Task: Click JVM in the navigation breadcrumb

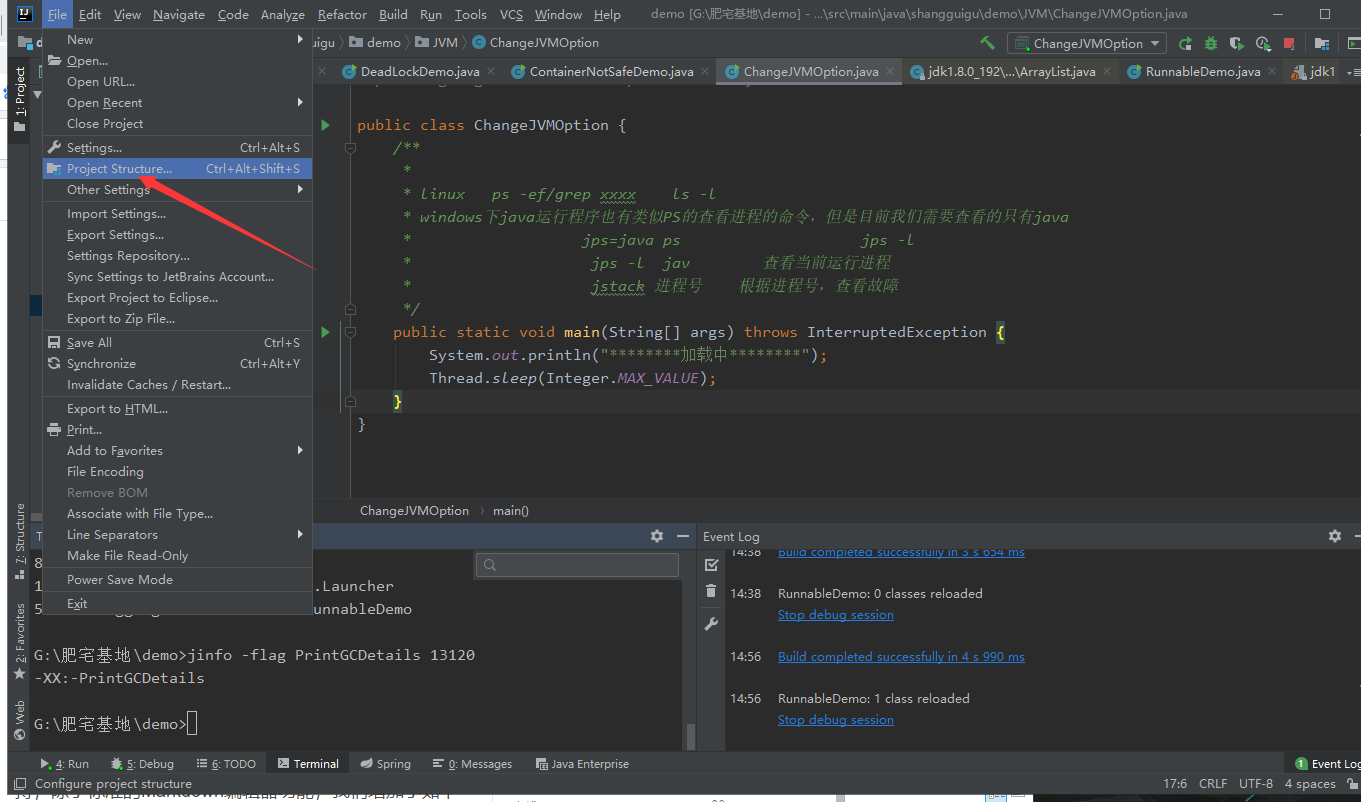Action: [x=437, y=43]
